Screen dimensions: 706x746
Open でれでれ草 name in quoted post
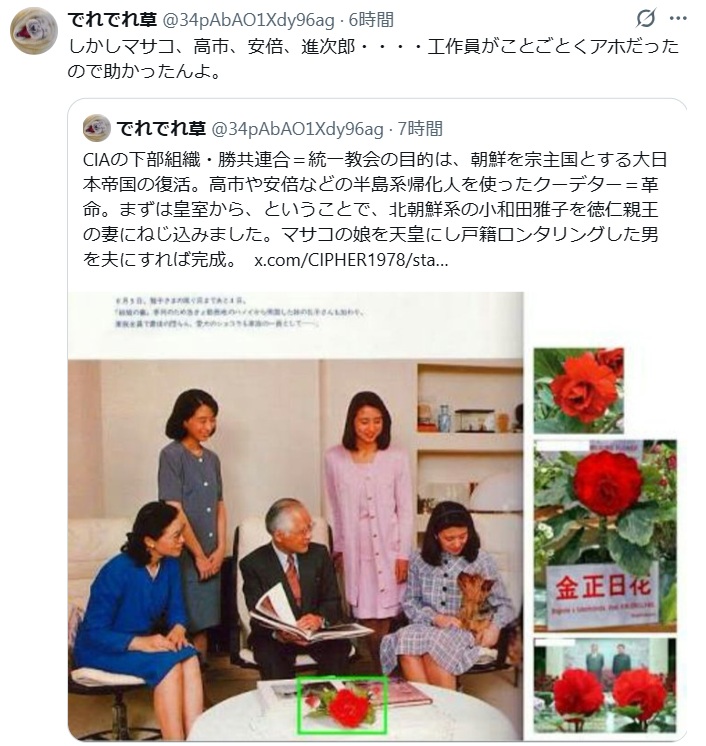pos(161,128)
